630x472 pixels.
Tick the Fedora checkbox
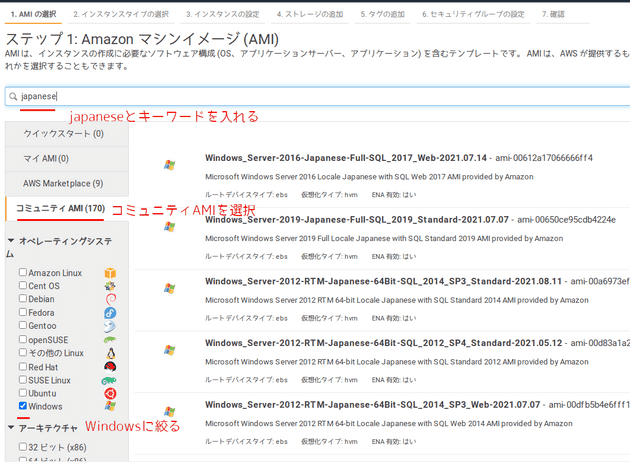pos(23,312)
